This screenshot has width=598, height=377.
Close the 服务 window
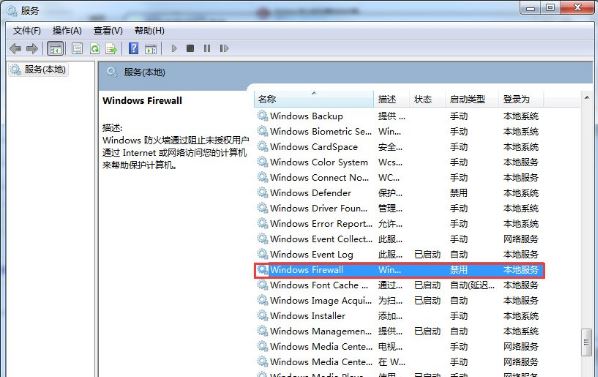(577, 8)
